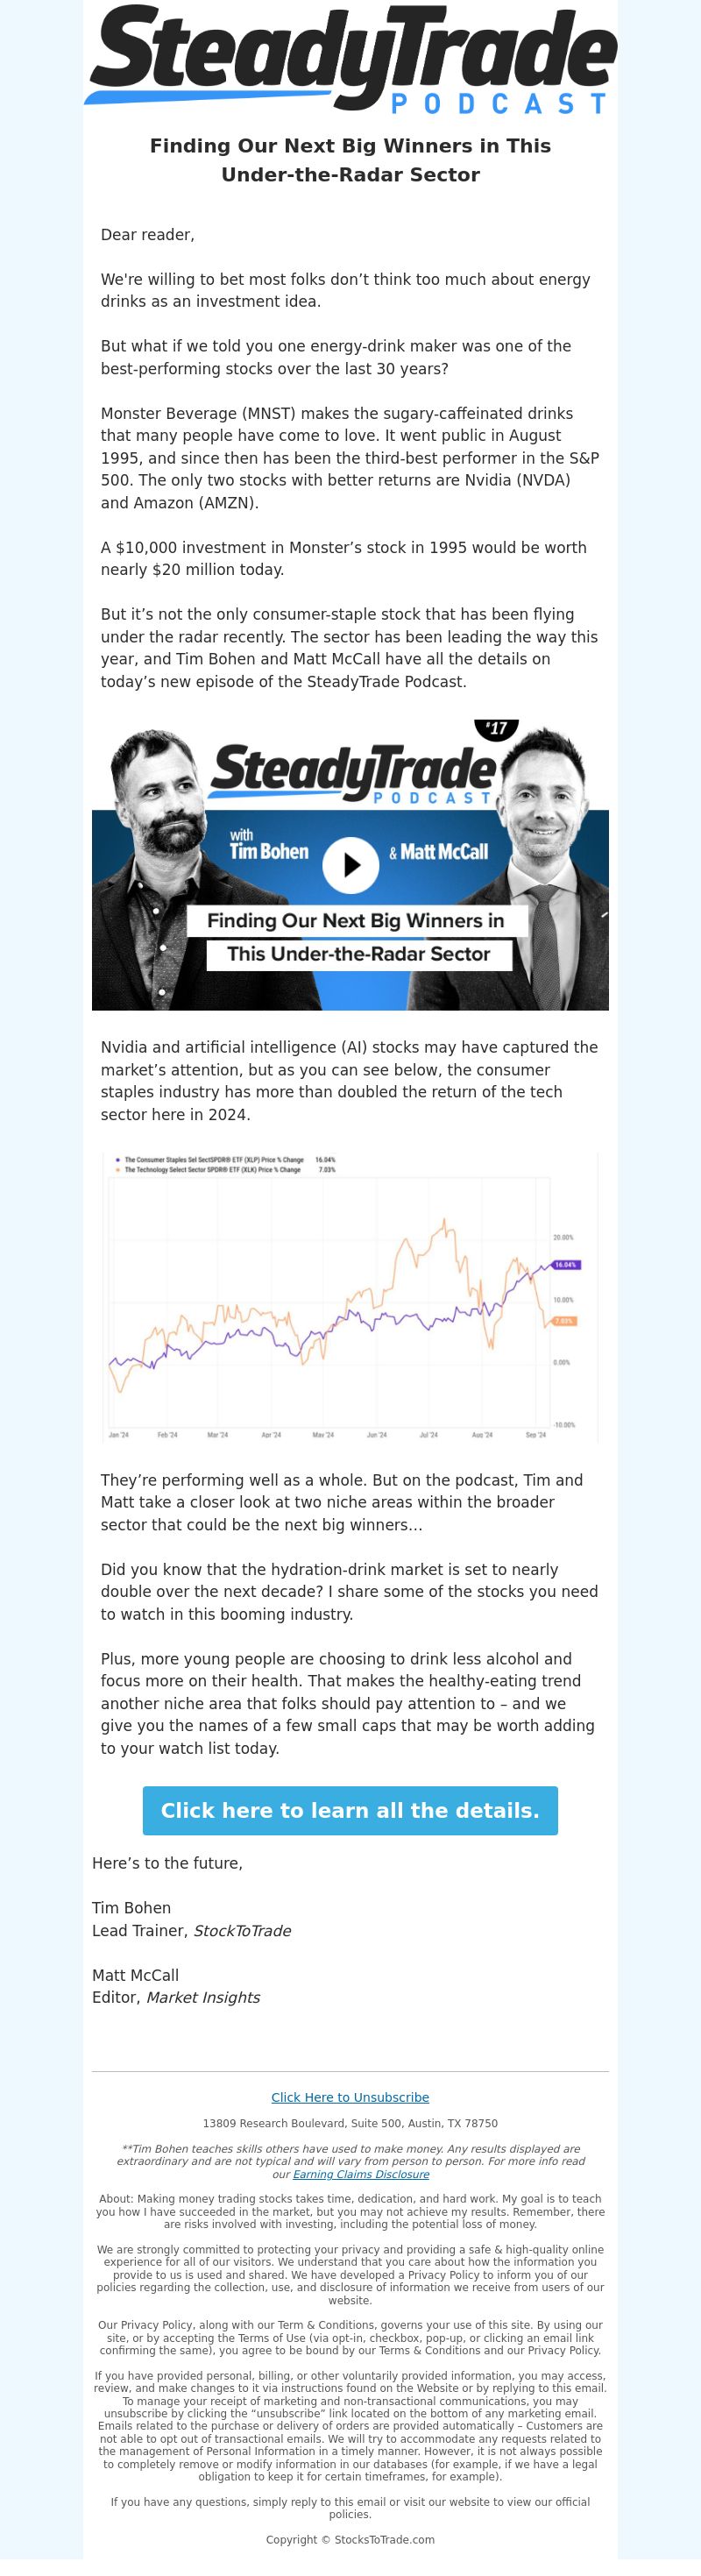The image size is (701, 2576).
Task: Click "& Matt McCall" text on the banner
Action: (438, 852)
